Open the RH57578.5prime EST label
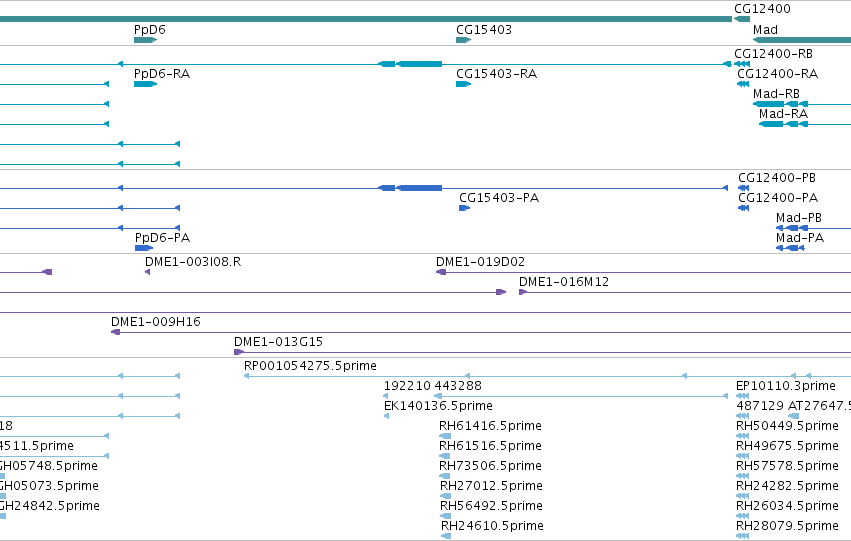Image resolution: width=851 pixels, height=541 pixels. tap(787, 467)
